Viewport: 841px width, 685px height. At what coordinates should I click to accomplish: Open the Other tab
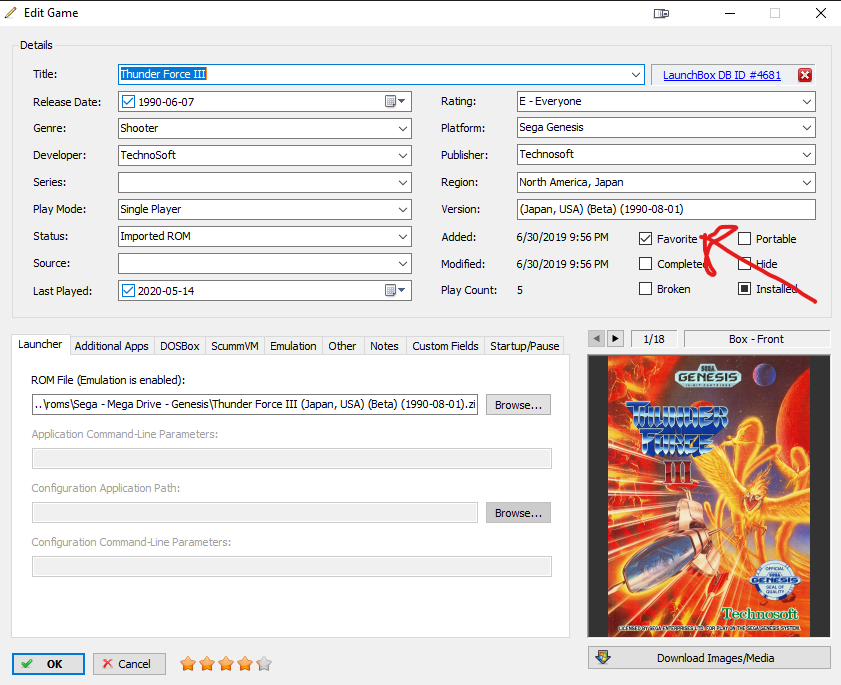342,346
